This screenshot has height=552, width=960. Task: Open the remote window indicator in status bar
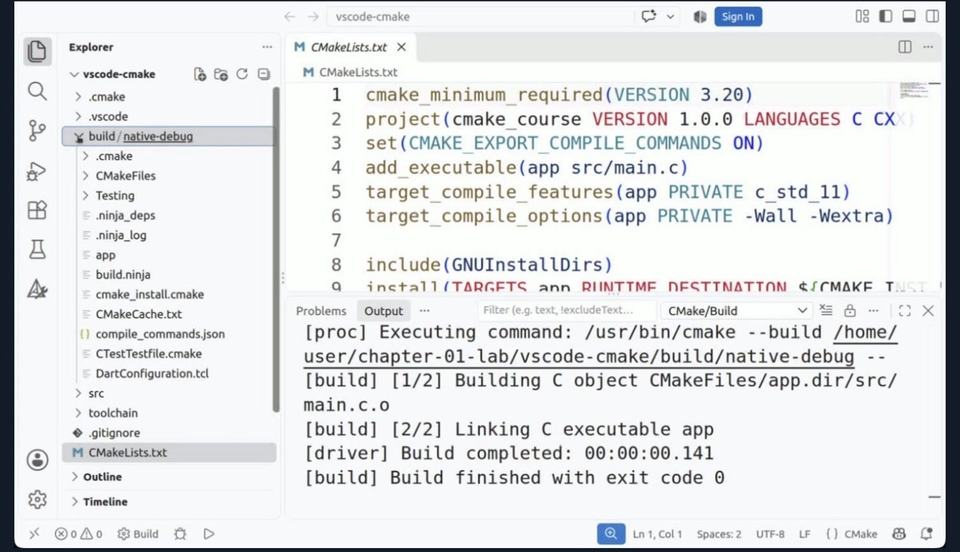[x=34, y=534]
